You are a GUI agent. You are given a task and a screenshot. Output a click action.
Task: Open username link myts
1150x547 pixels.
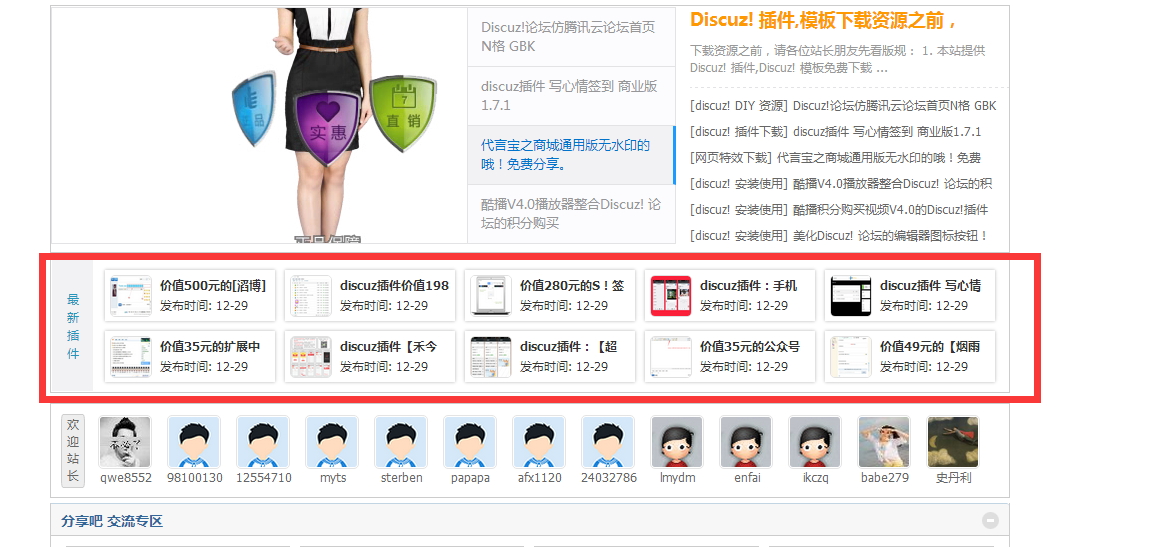(332, 477)
